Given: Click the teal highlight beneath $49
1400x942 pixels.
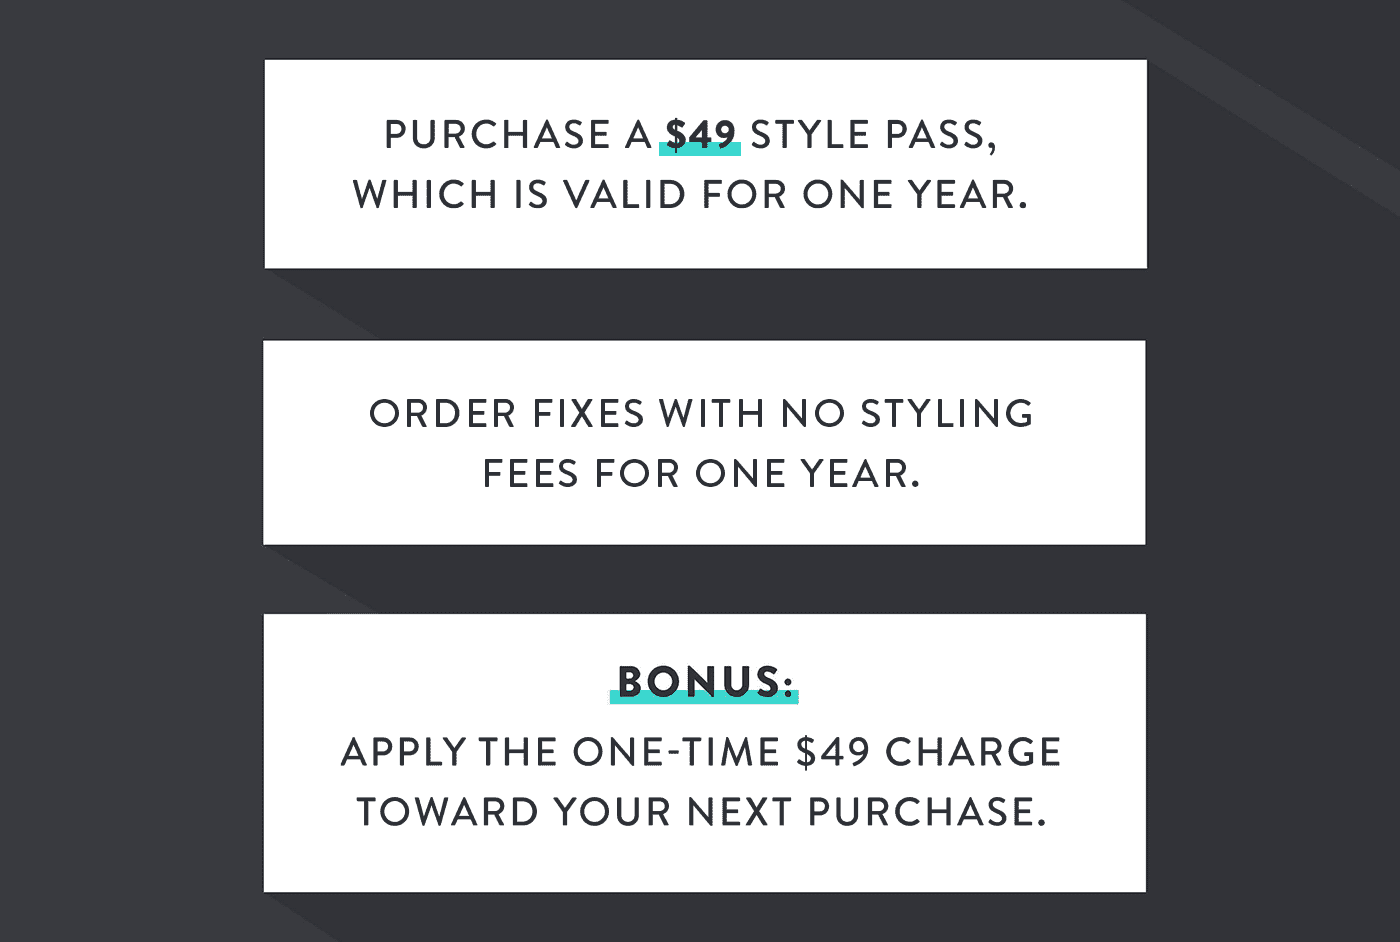Looking at the screenshot, I should tap(700, 149).
